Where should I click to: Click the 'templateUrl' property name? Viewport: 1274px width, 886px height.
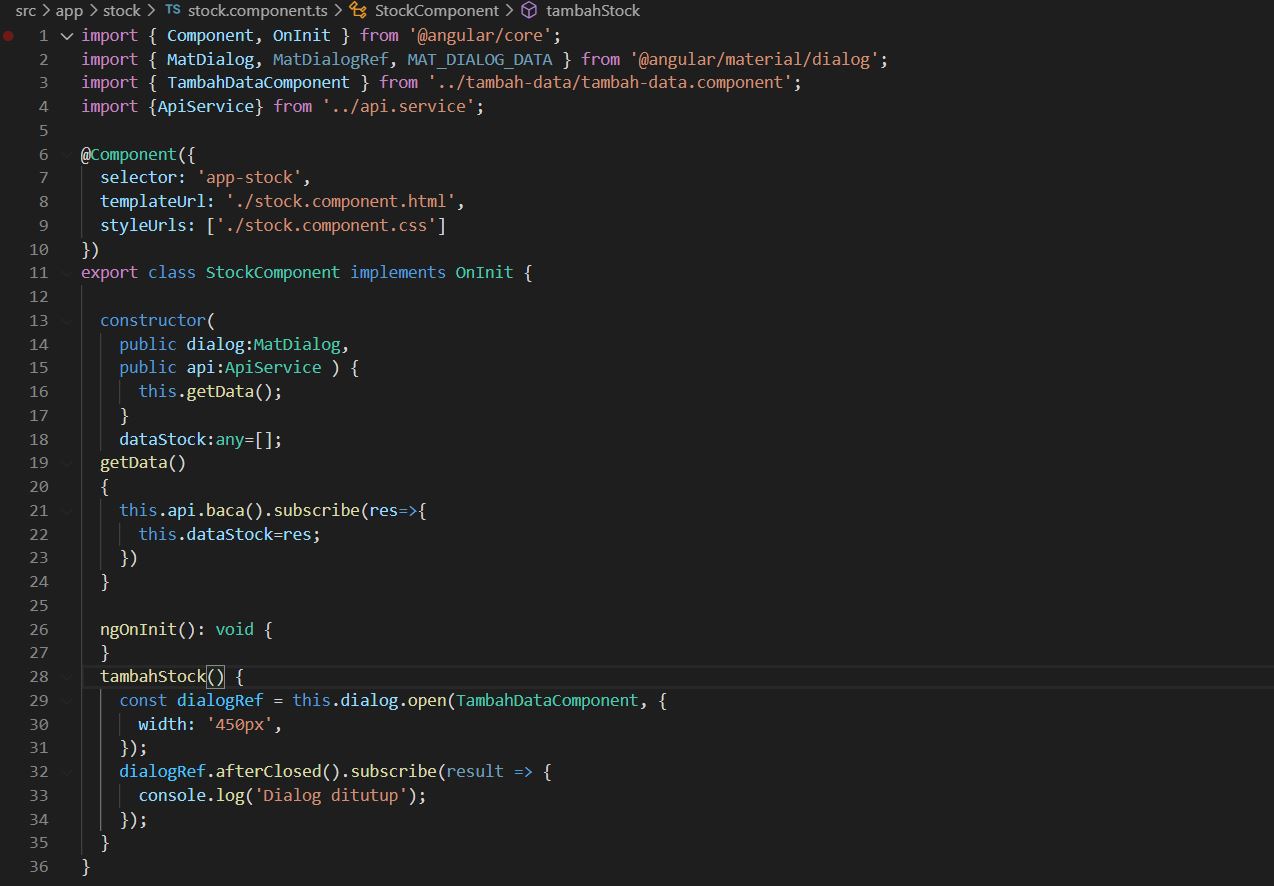(153, 201)
